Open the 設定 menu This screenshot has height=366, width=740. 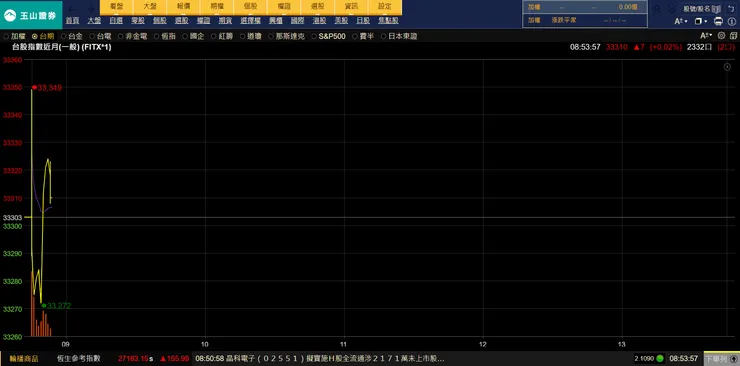point(385,7)
